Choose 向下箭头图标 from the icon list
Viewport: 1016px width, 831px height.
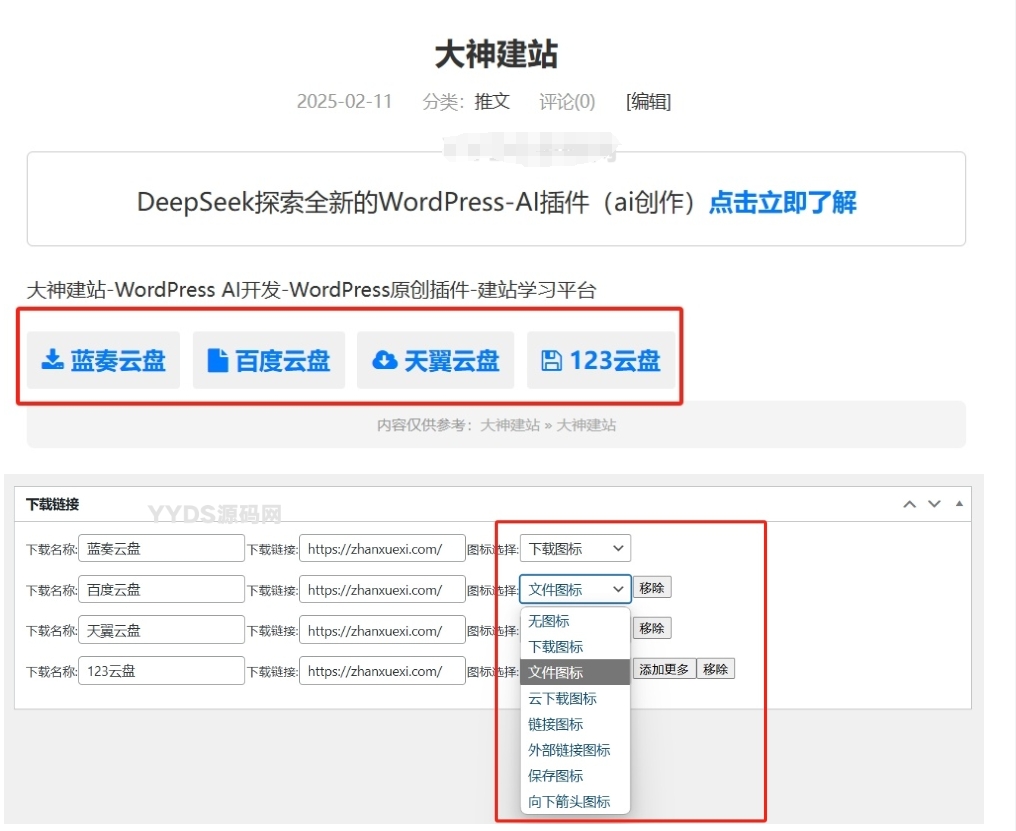click(x=575, y=801)
